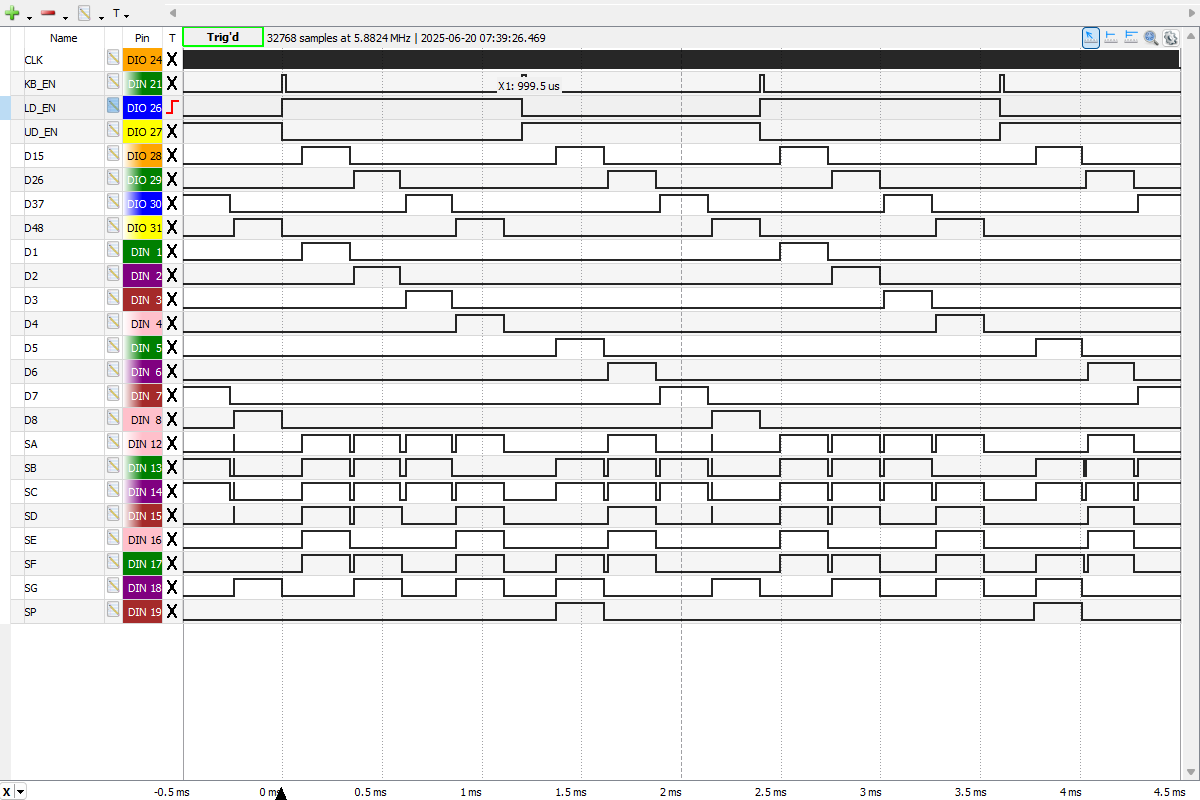Screen dimensions: 1200x800
Task: Select the pointer cursor mode icon
Action: click(1091, 37)
